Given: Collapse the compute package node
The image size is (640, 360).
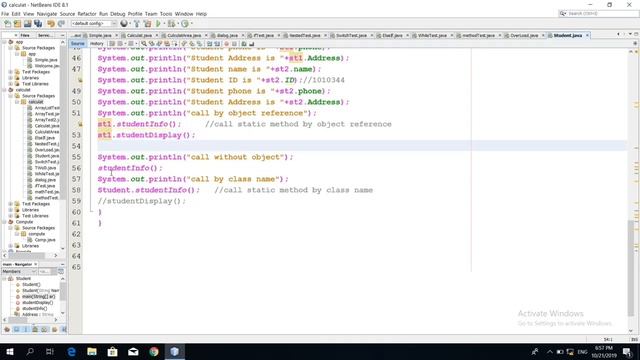Looking at the screenshot, I should point(17,234).
